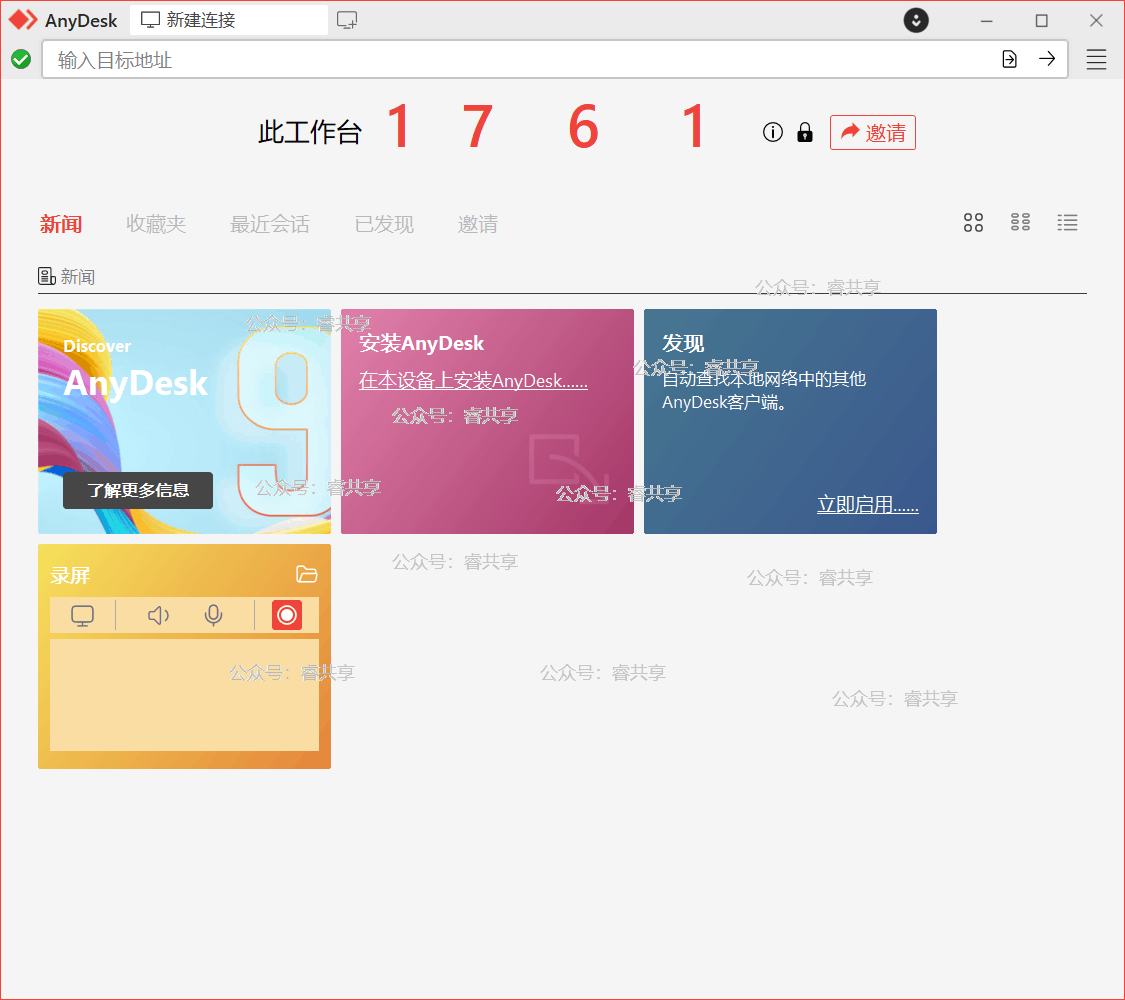Switch to list view
The width and height of the screenshot is (1125, 1000).
coord(1067,222)
